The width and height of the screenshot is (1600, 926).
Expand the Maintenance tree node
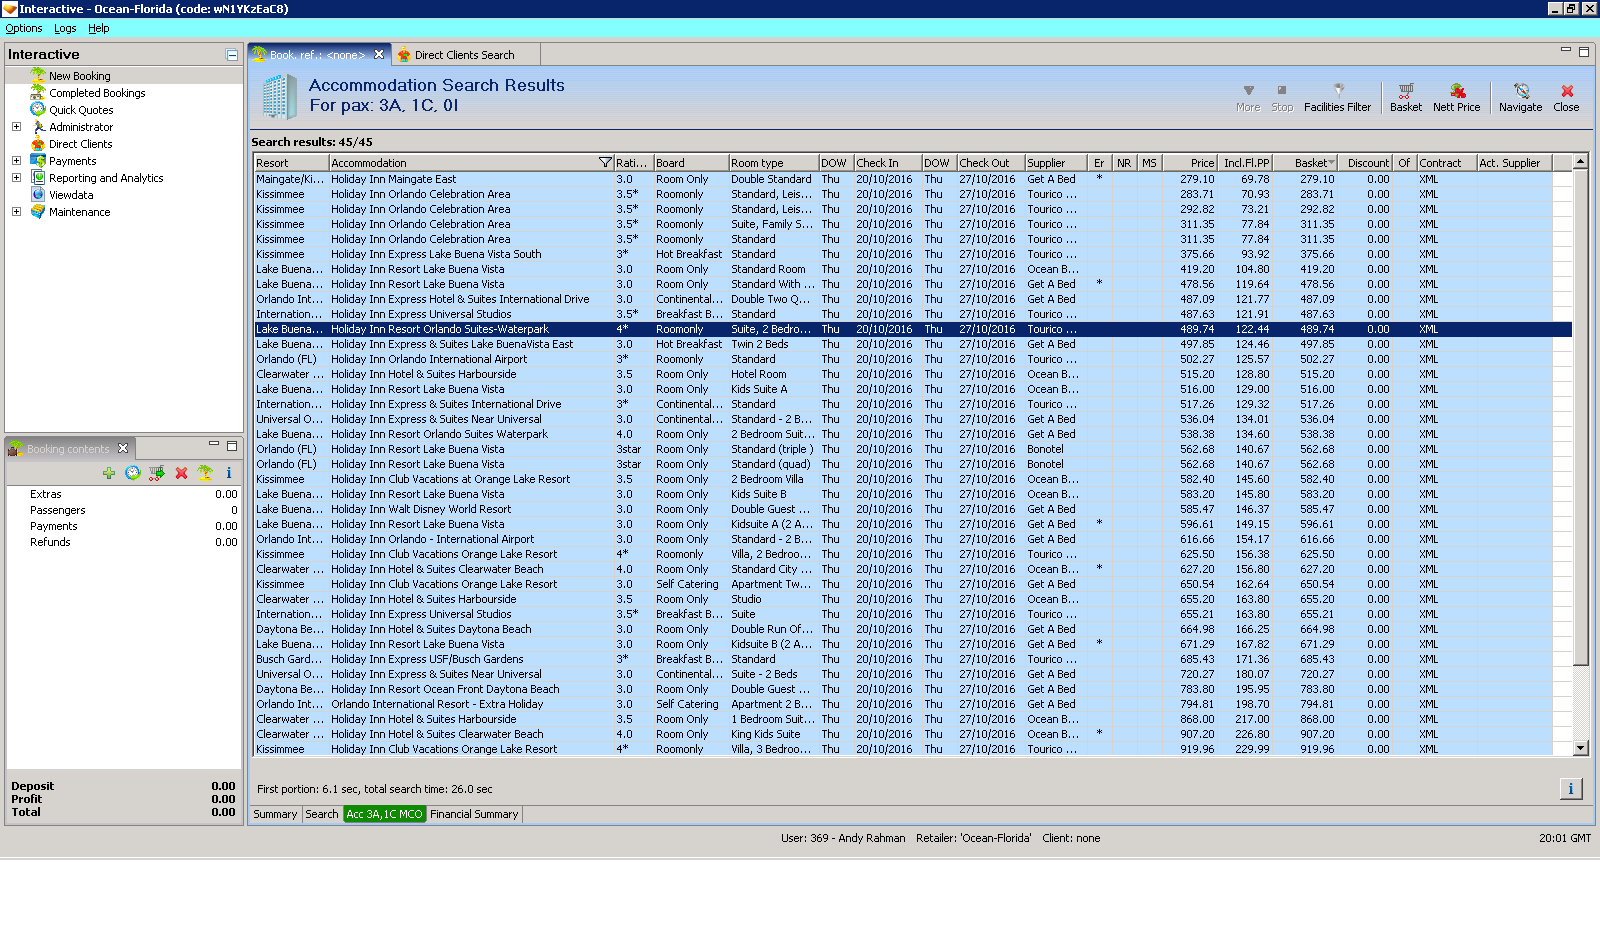pos(16,212)
